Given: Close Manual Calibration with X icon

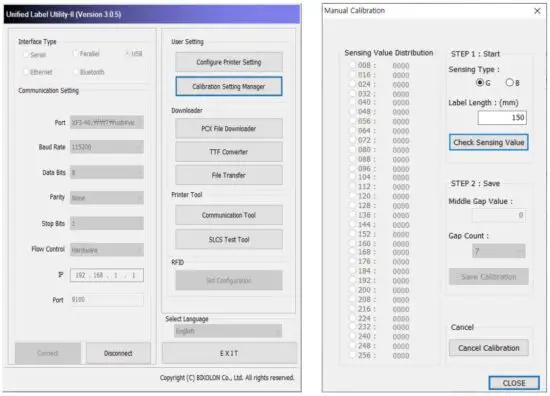Looking at the screenshot, I should click(537, 11).
